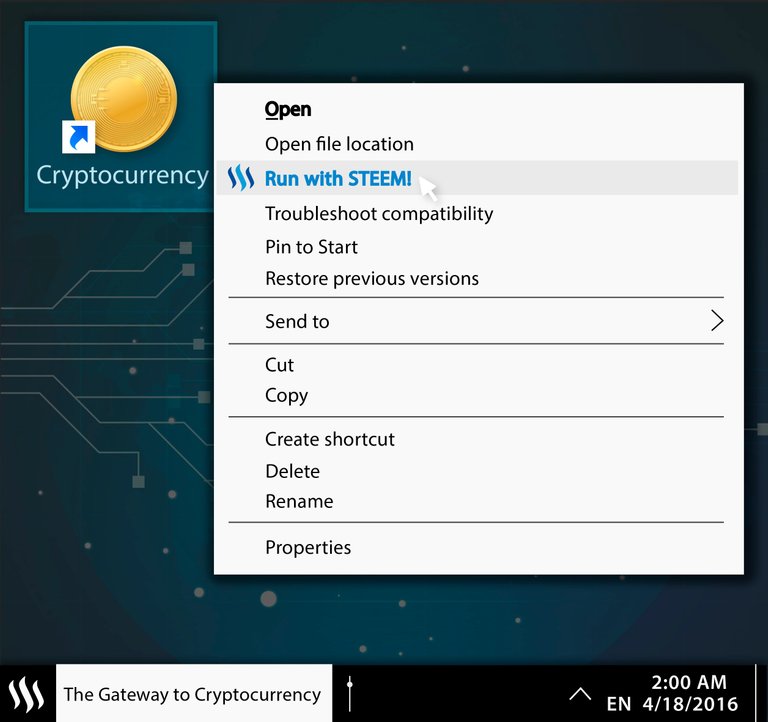Select Pin to Start
This screenshot has height=722, width=768.
(x=312, y=247)
